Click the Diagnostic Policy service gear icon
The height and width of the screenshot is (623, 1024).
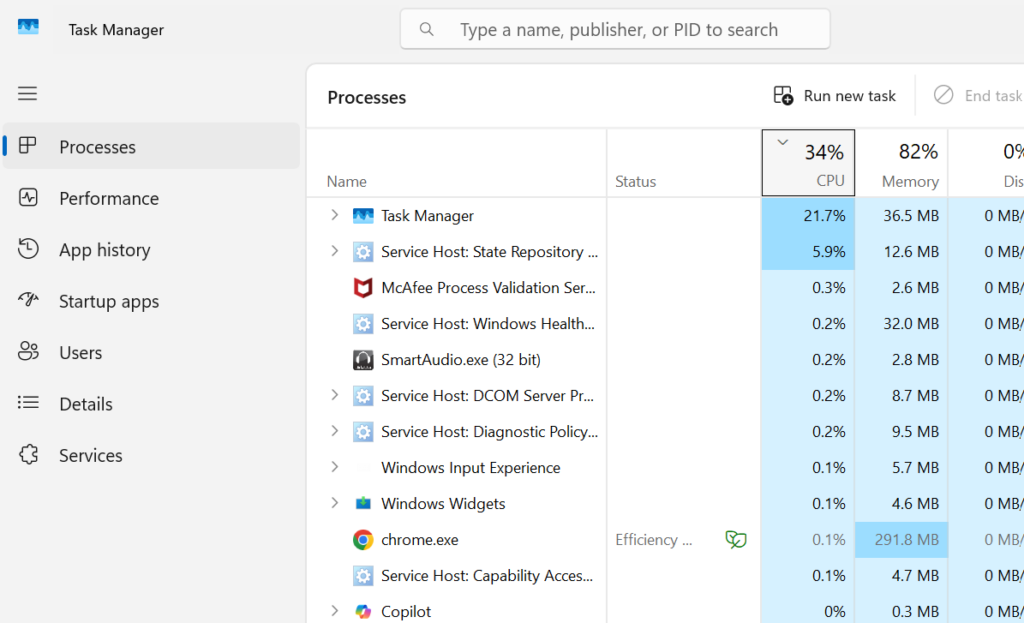(363, 432)
